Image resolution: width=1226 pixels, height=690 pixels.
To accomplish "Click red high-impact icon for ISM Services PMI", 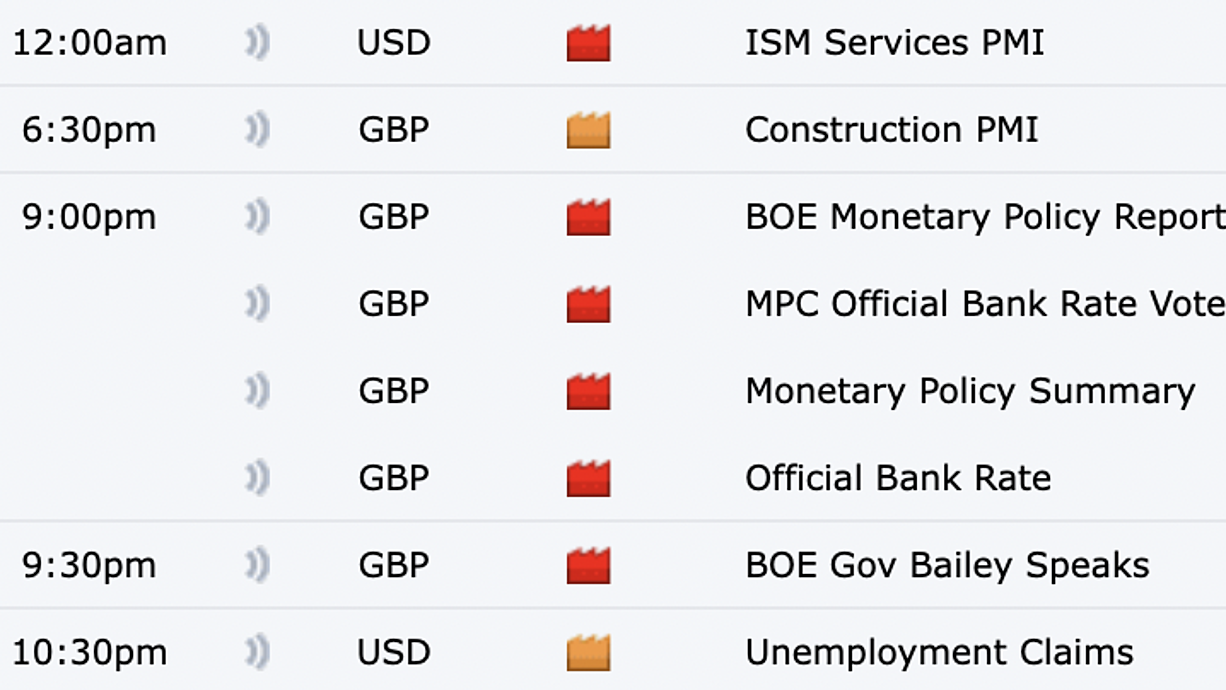I will (x=588, y=44).
